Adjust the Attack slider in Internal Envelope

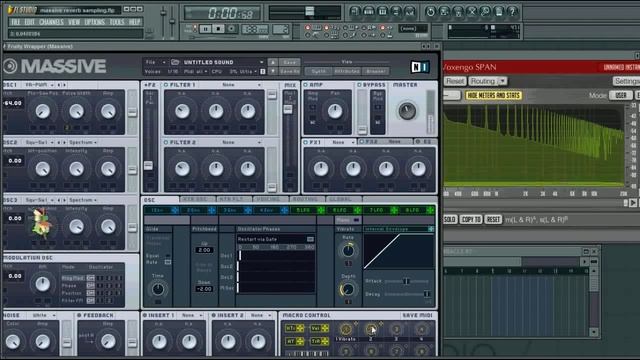407,281
